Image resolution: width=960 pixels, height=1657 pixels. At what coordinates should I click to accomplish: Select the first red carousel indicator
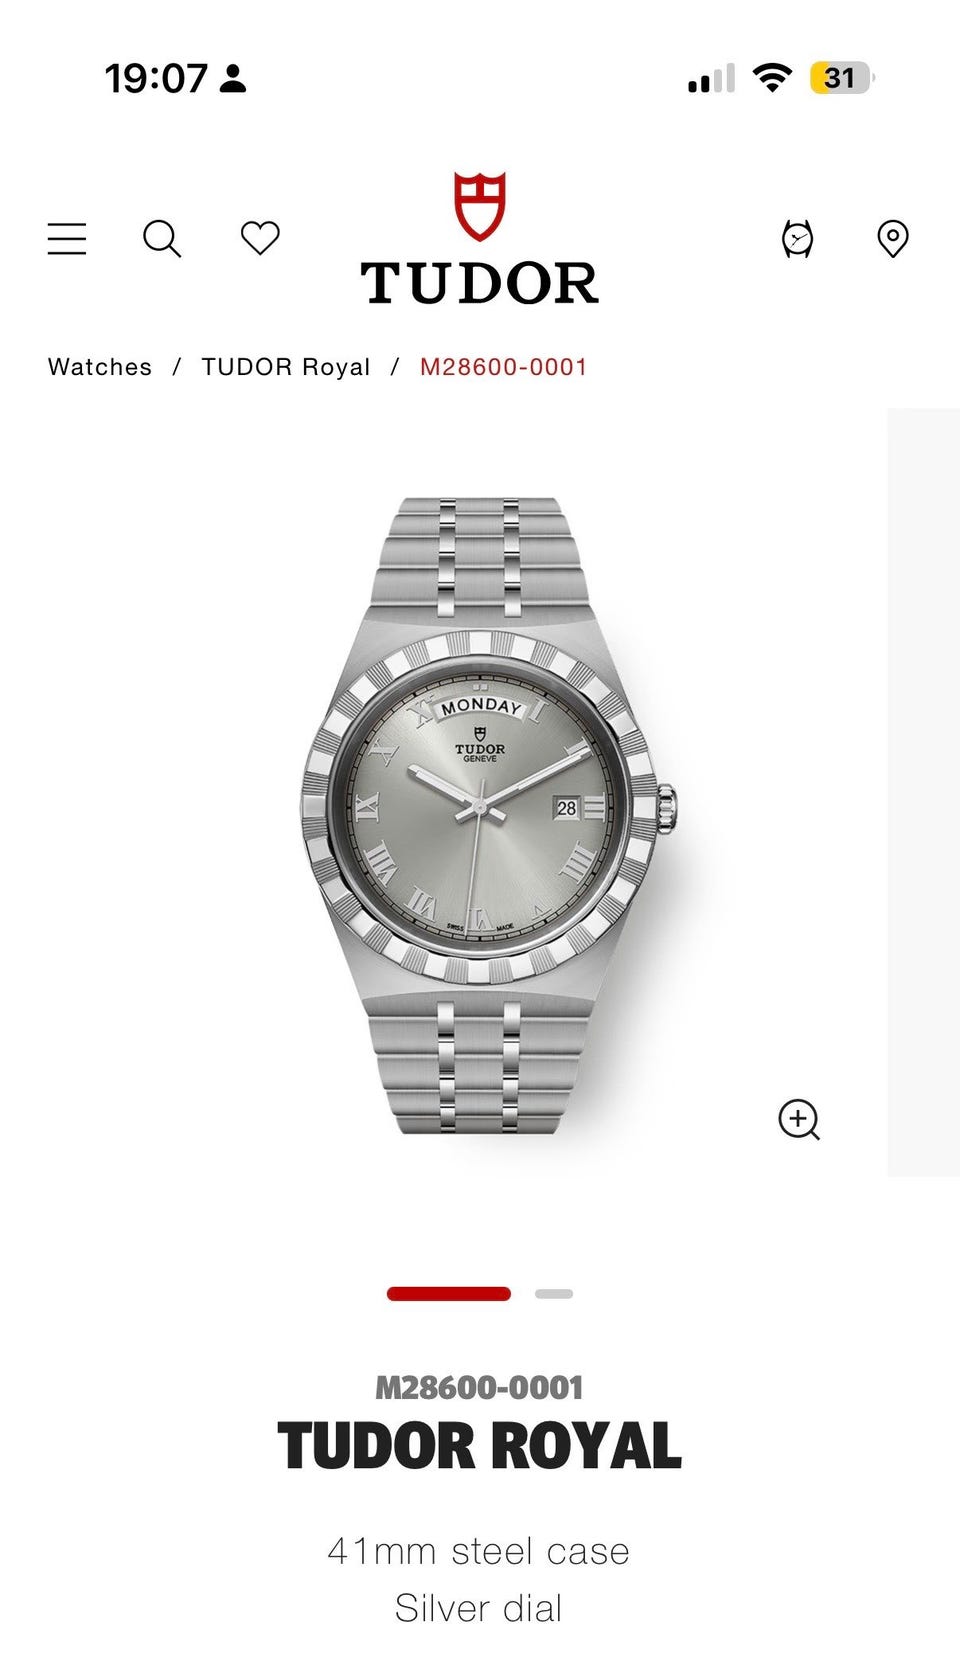[449, 1294]
